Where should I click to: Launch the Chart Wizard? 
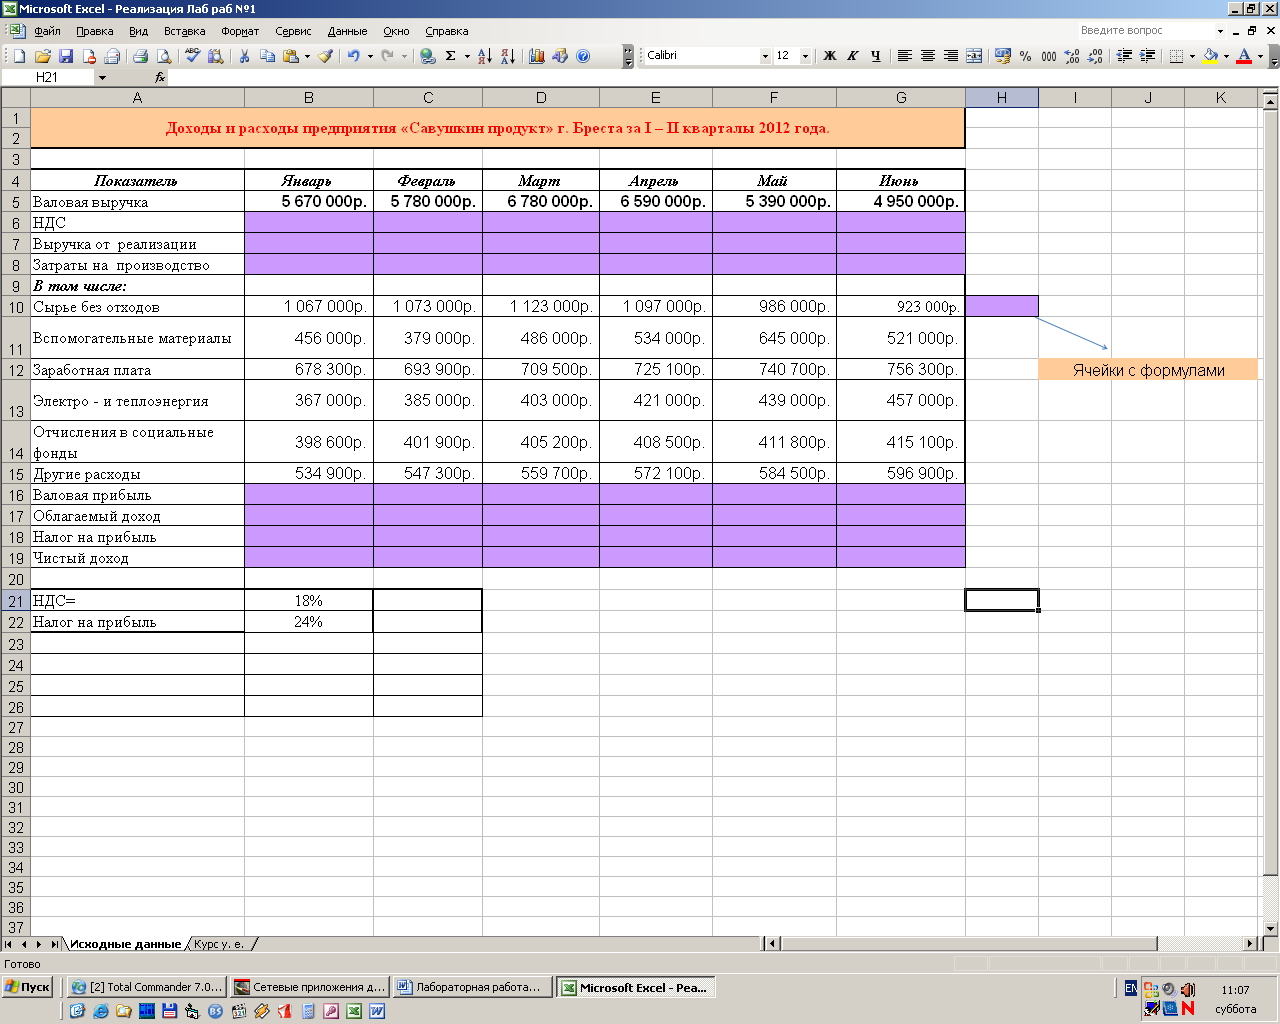coord(537,56)
